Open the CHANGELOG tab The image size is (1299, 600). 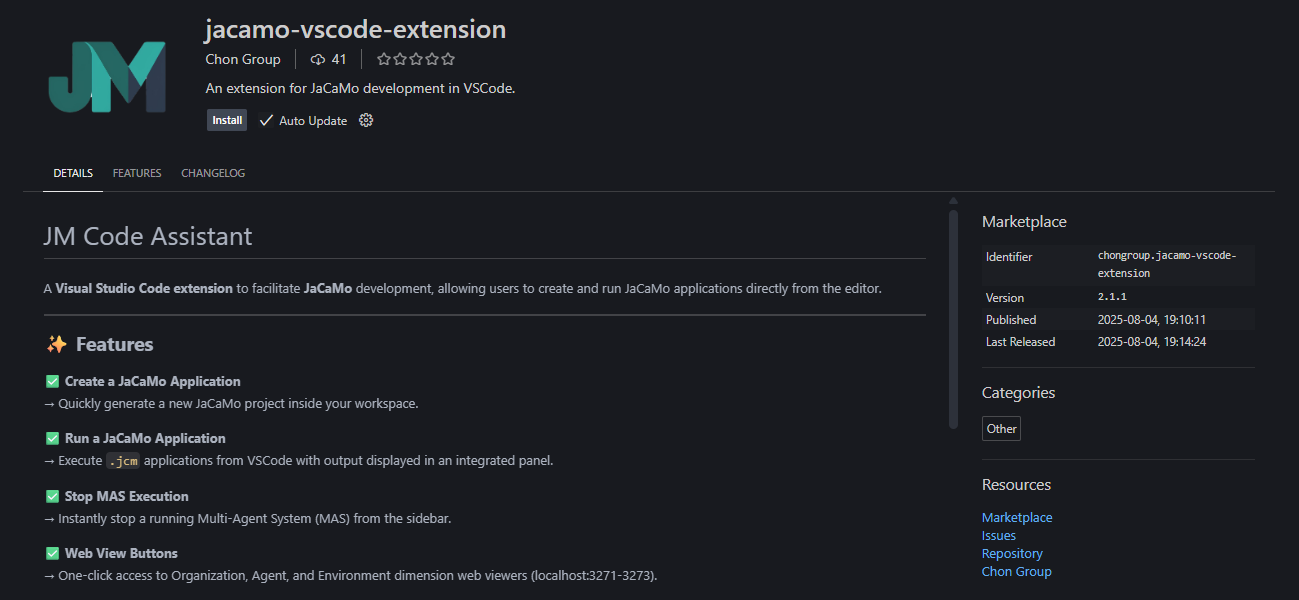[213, 173]
